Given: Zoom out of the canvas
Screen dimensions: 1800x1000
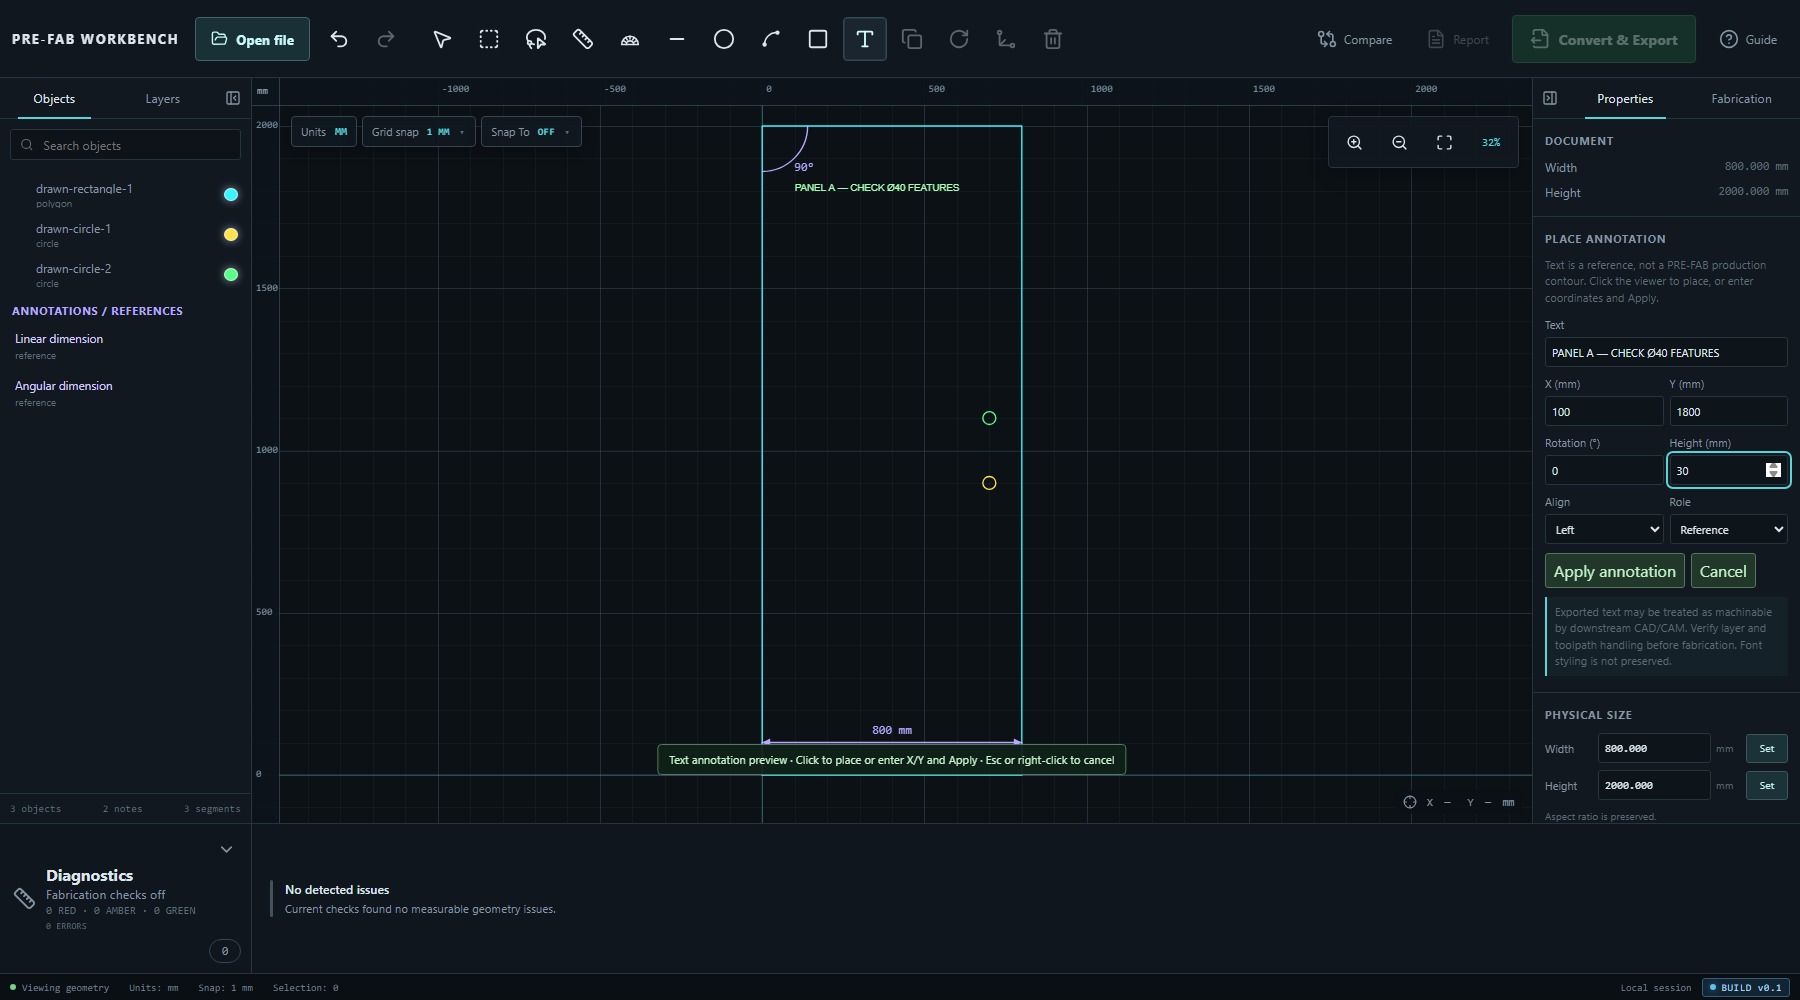Looking at the screenshot, I should (1399, 142).
